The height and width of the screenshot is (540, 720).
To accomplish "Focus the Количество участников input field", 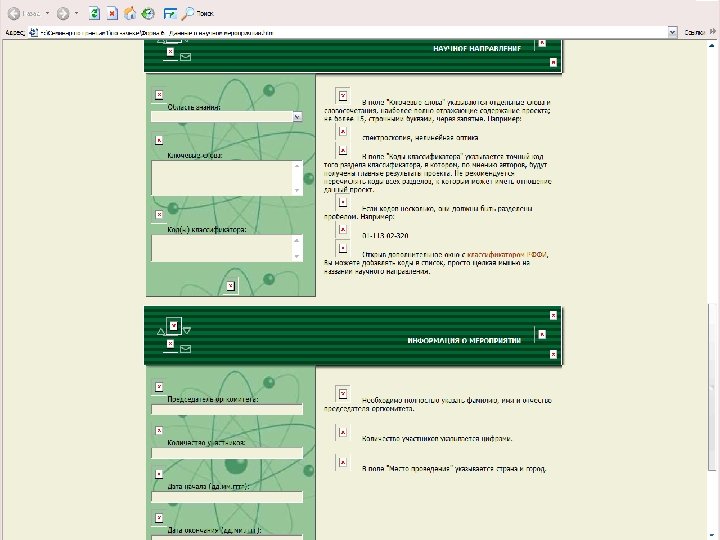I will click(227, 453).
